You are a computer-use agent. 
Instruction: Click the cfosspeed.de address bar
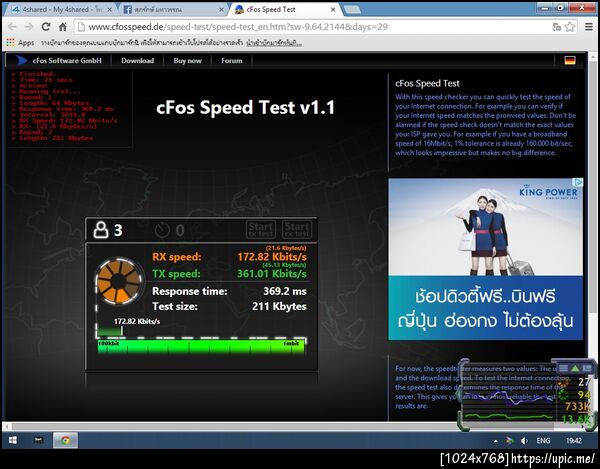tap(314, 27)
